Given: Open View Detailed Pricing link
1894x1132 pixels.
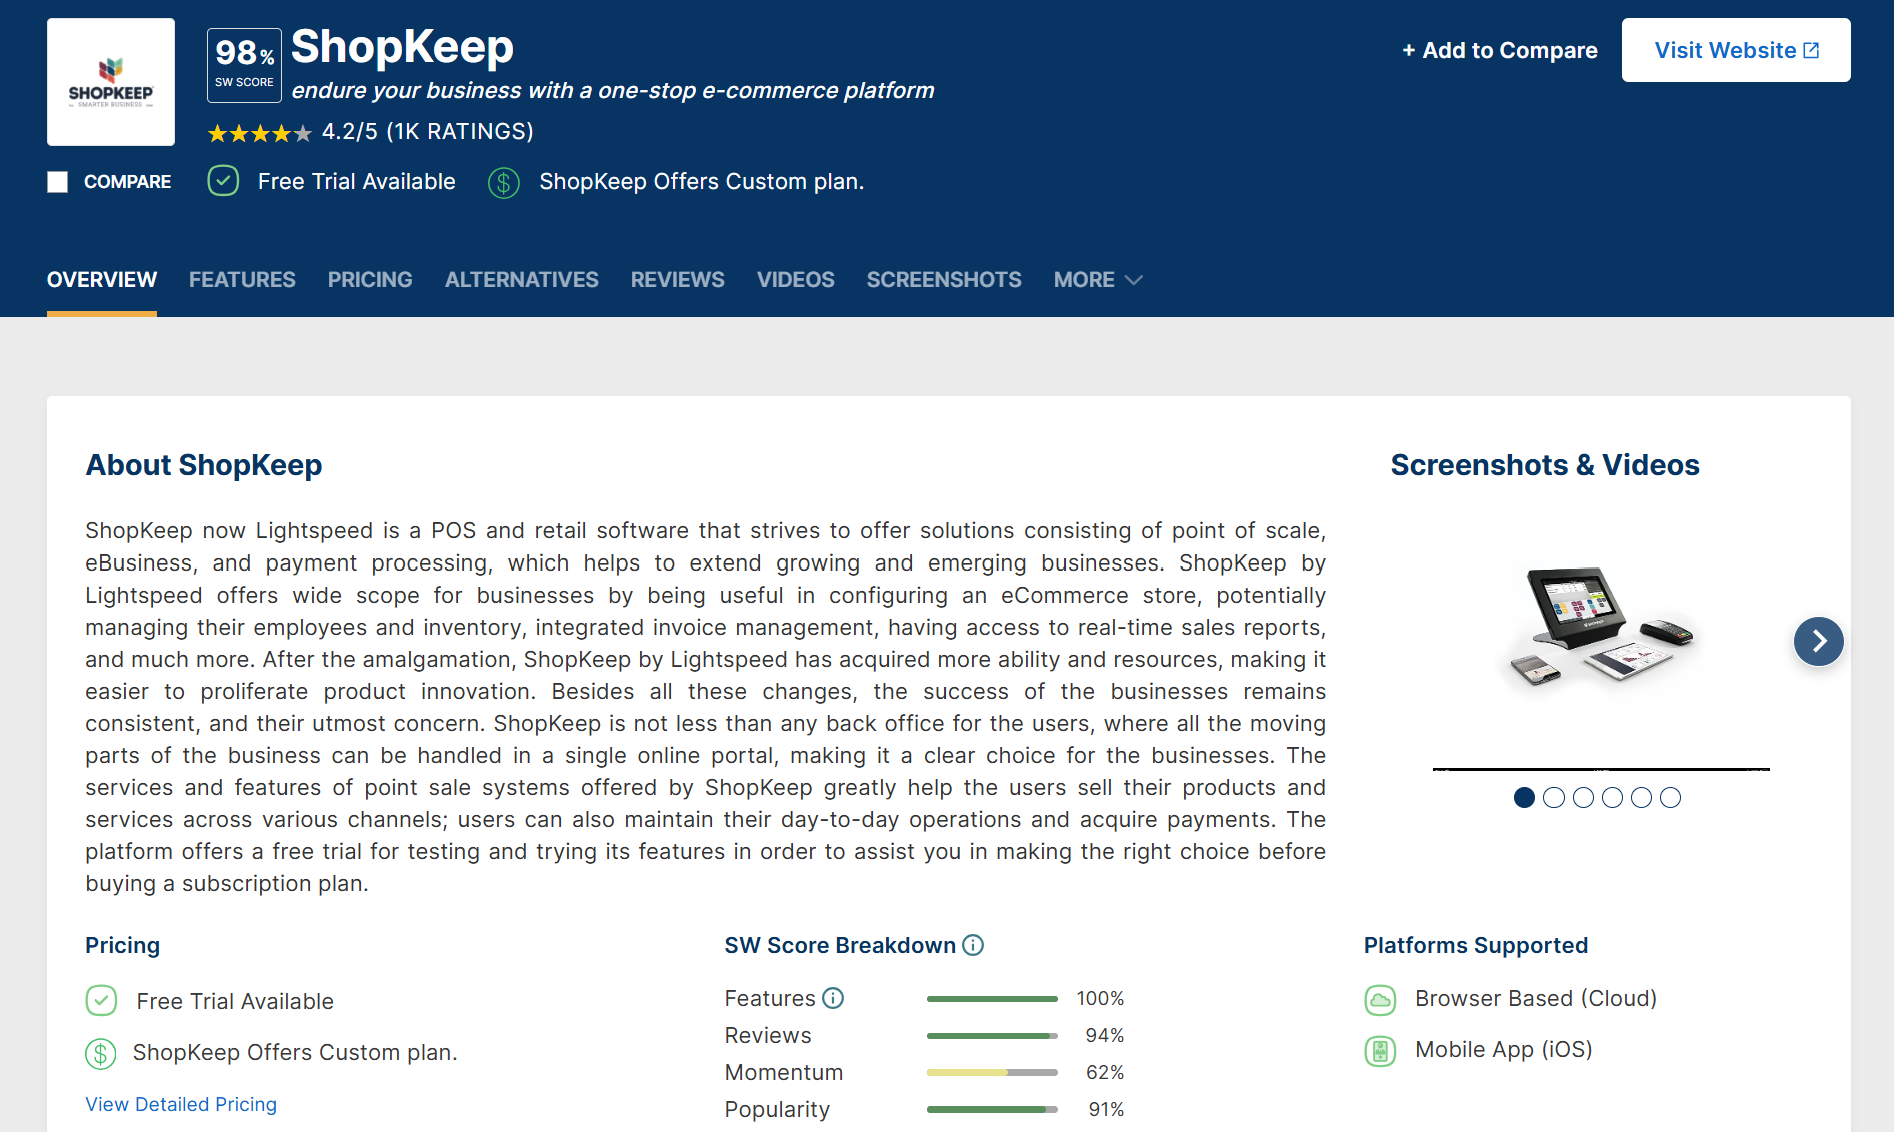Looking at the screenshot, I should coord(181,1104).
